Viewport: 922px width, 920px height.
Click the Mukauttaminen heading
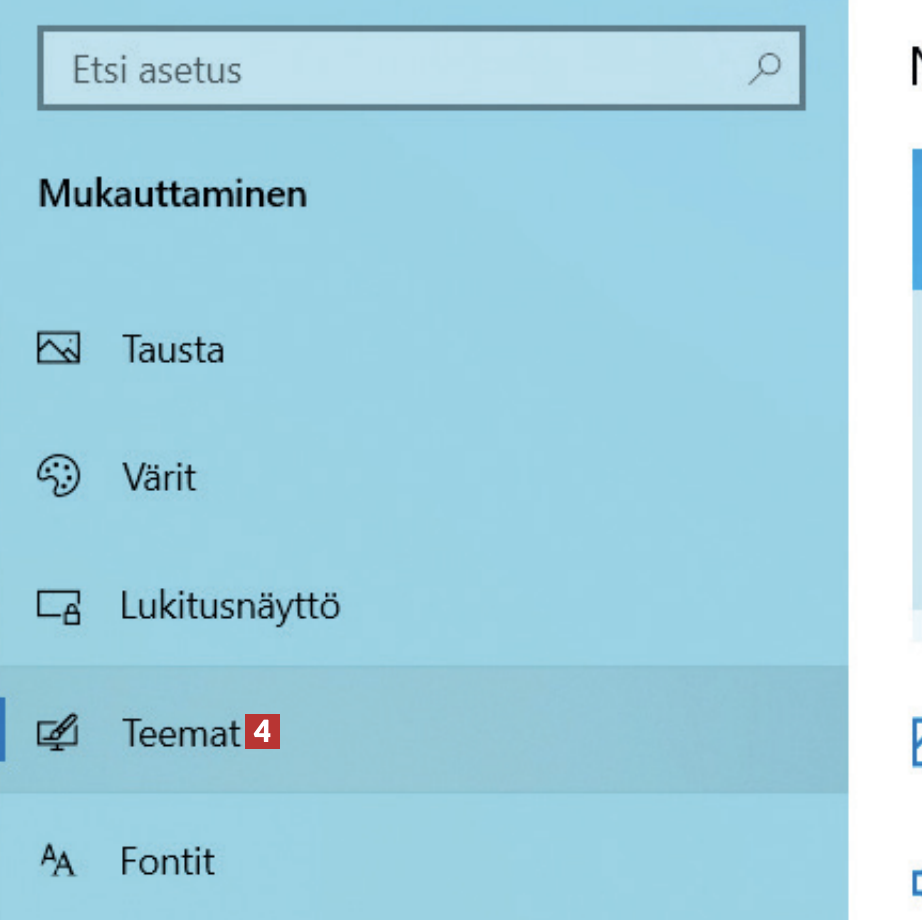(x=172, y=193)
